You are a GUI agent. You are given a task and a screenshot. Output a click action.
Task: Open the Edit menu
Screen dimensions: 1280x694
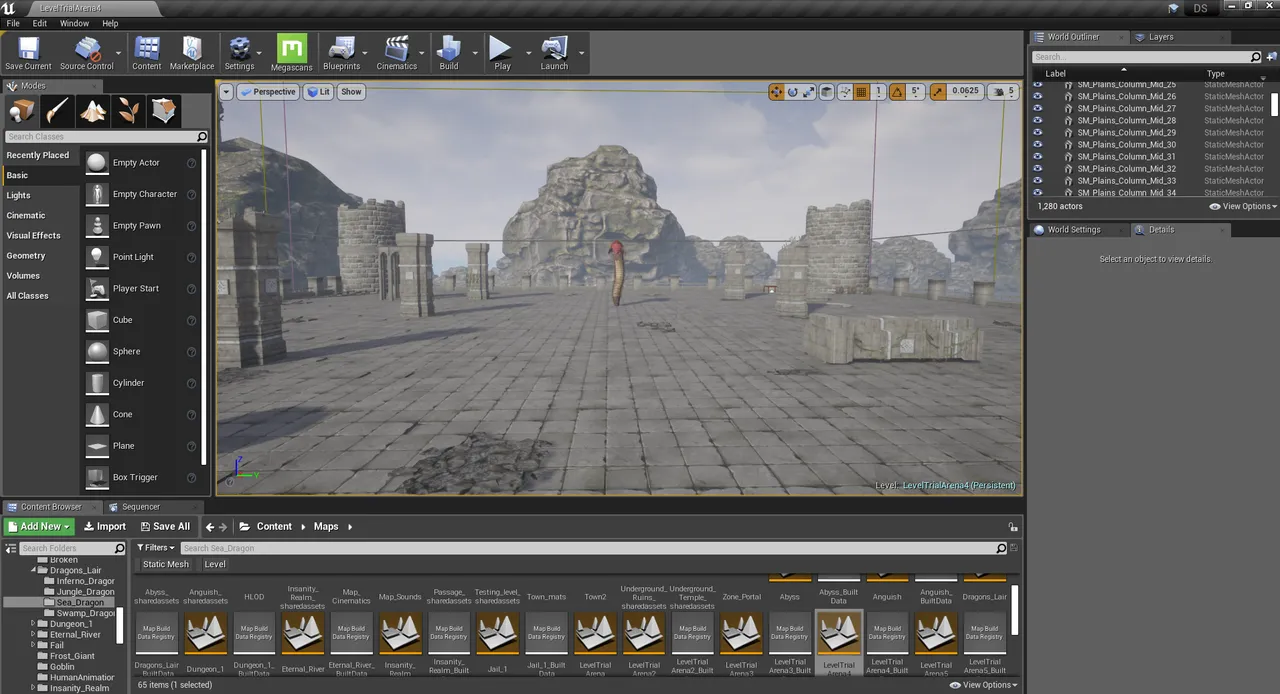pyautogui.click(x=40, y=23)
